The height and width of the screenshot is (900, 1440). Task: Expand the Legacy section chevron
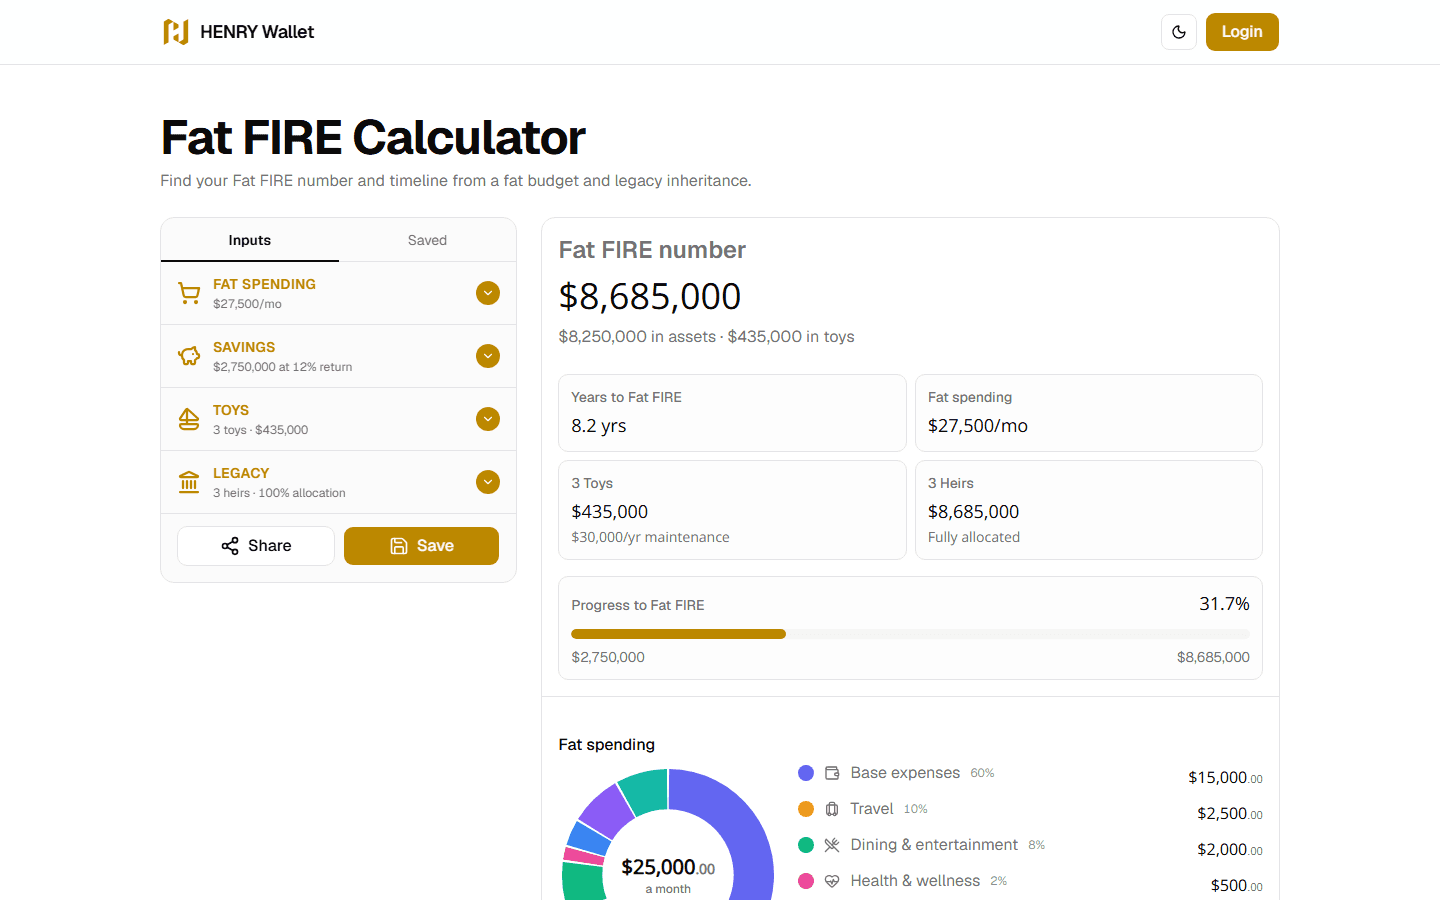click(x=488, y=482)
